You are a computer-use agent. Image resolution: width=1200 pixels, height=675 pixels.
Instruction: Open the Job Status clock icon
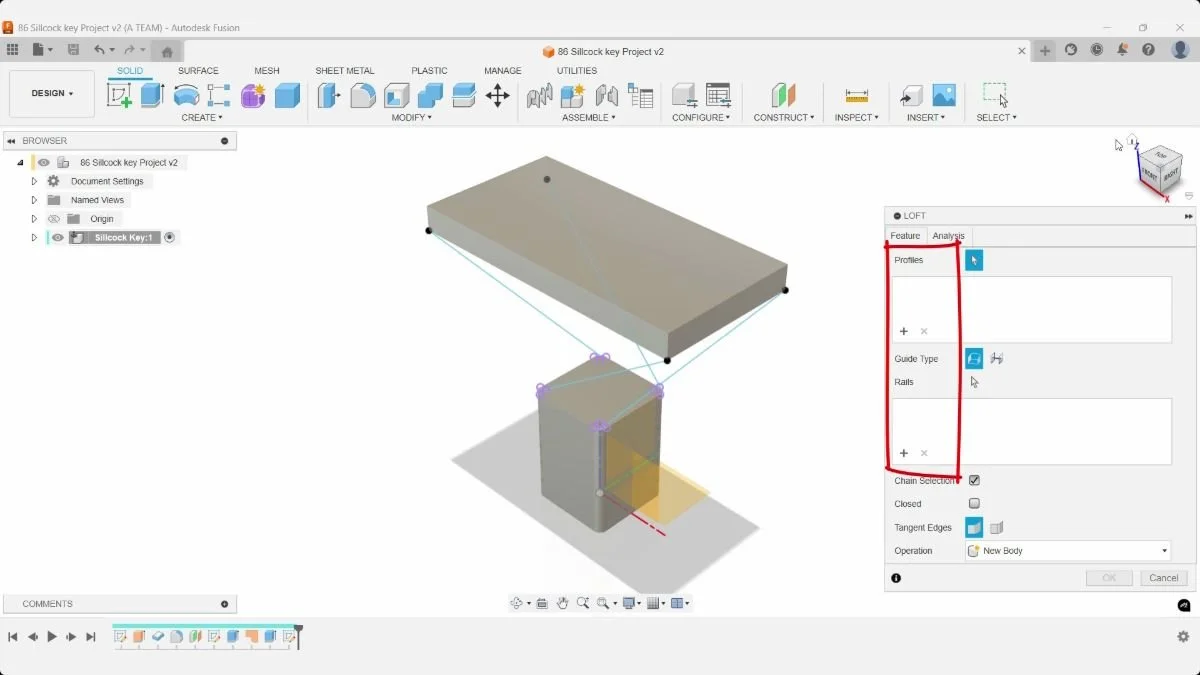click(1097, 50)
